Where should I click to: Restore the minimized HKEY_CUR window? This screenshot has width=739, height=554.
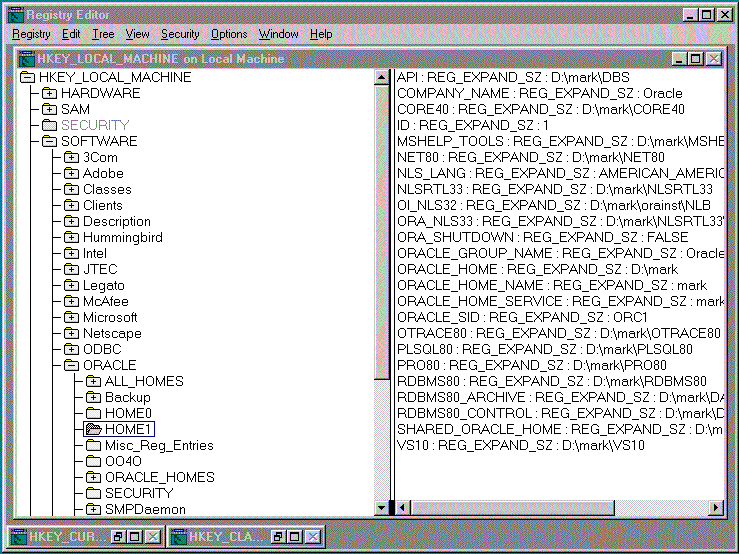pos(118,537)
